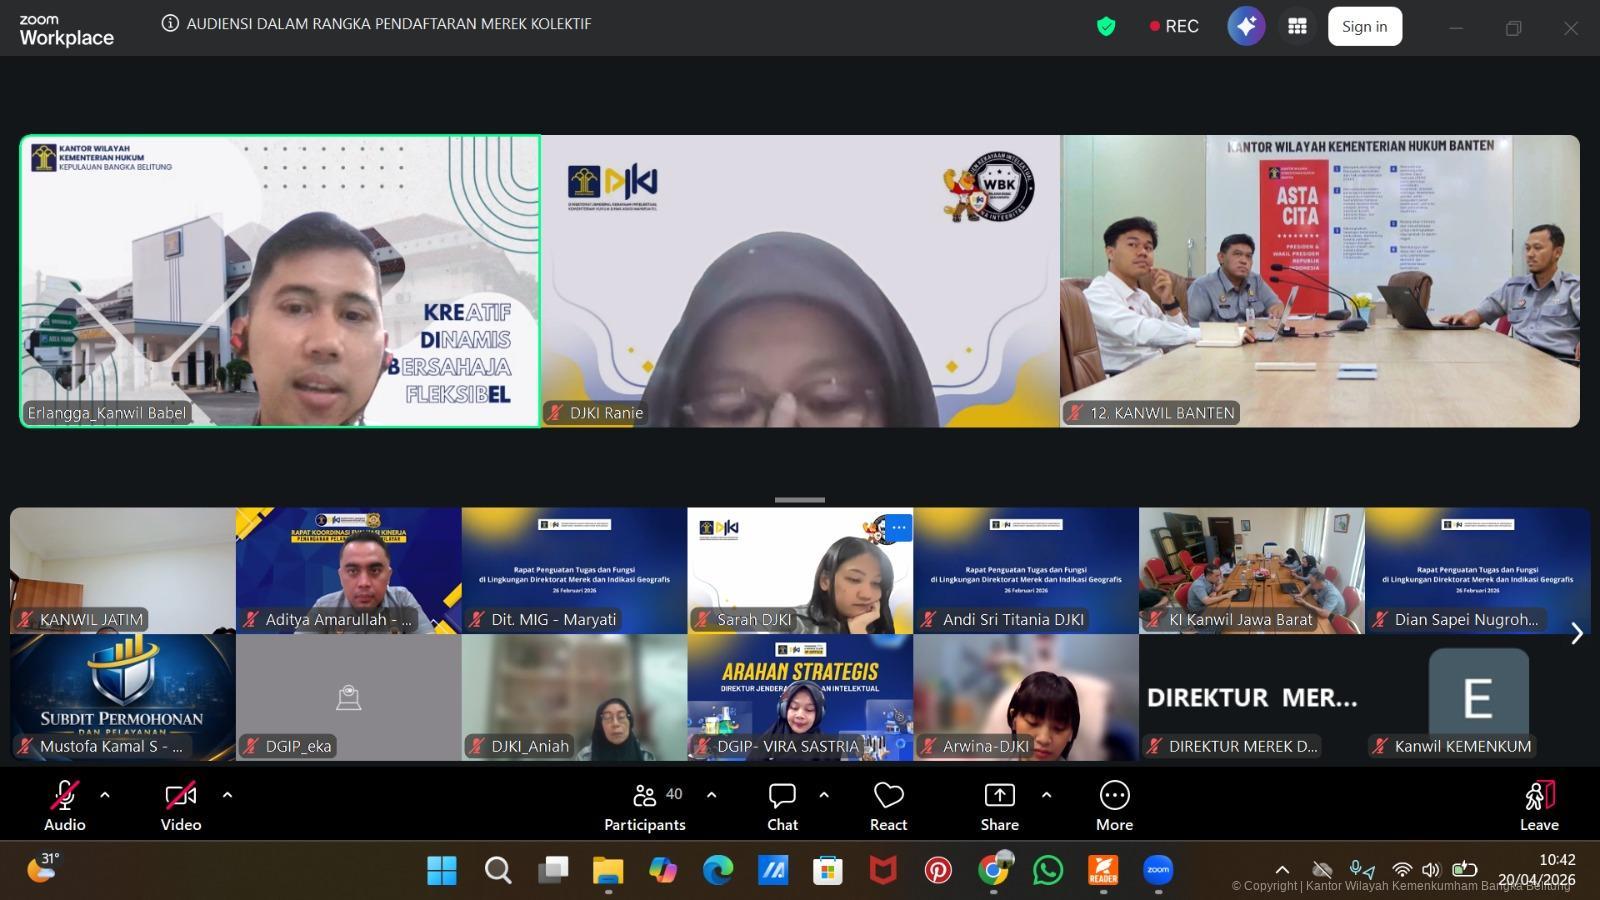Screen dimensions: 1600x900
Task: Leave the meeting
Action: point(1539,806)
